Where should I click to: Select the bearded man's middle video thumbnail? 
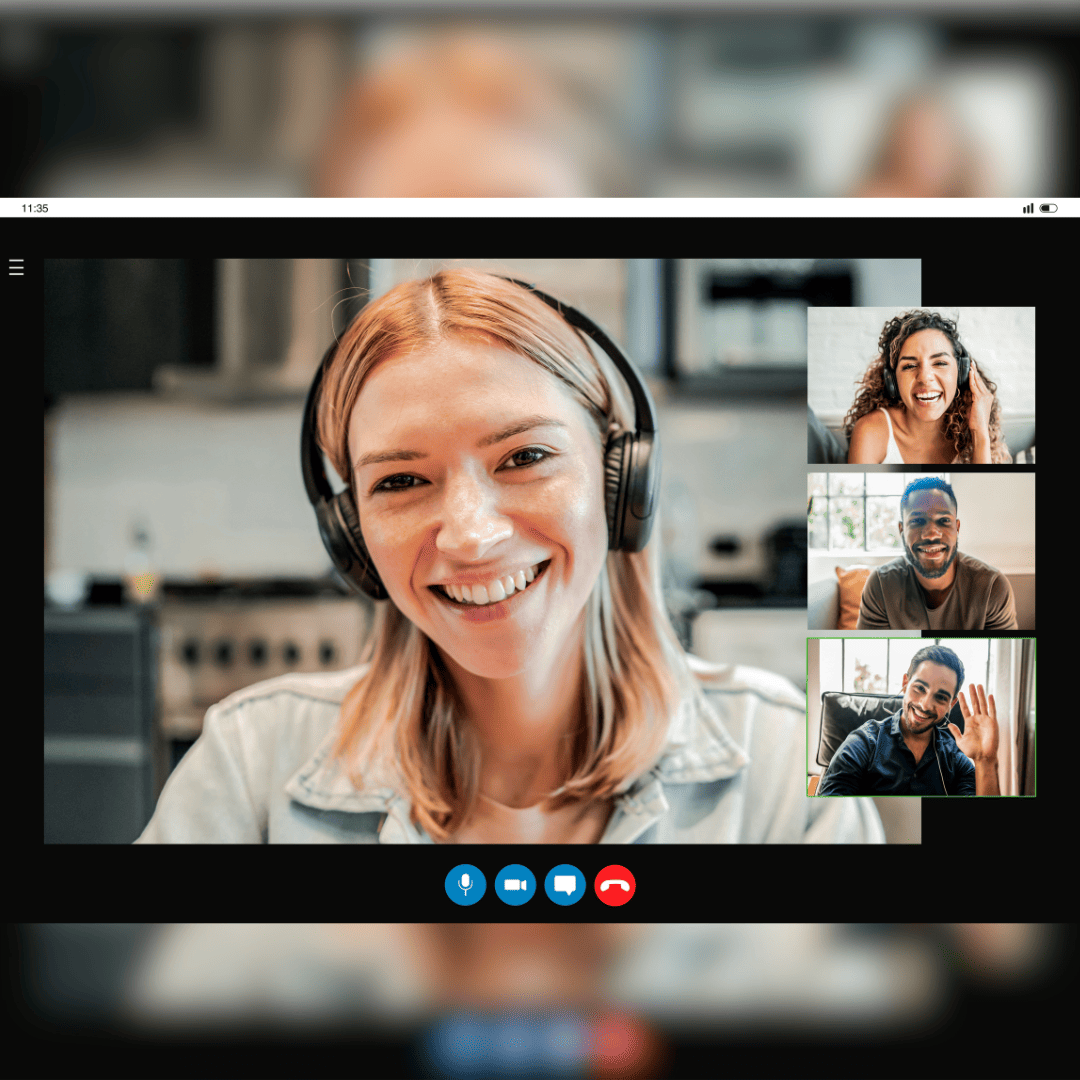(x=921, y=551)
